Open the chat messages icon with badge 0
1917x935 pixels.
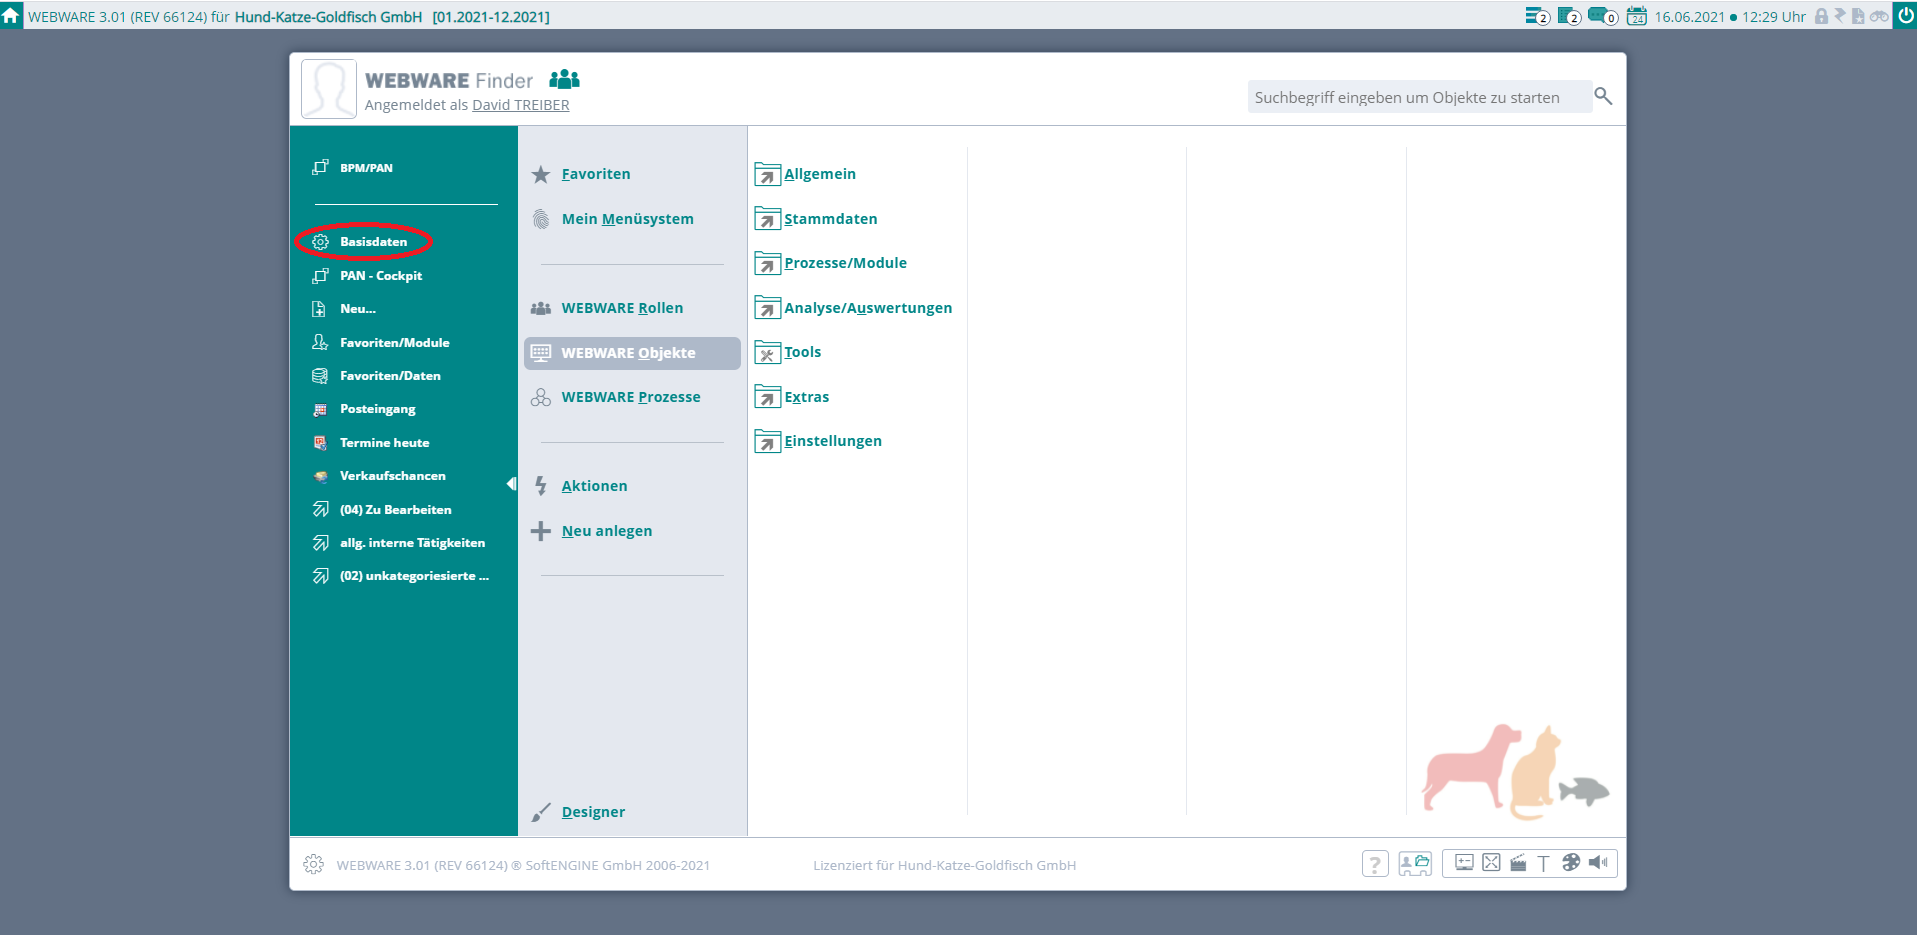pos(1601,16)
